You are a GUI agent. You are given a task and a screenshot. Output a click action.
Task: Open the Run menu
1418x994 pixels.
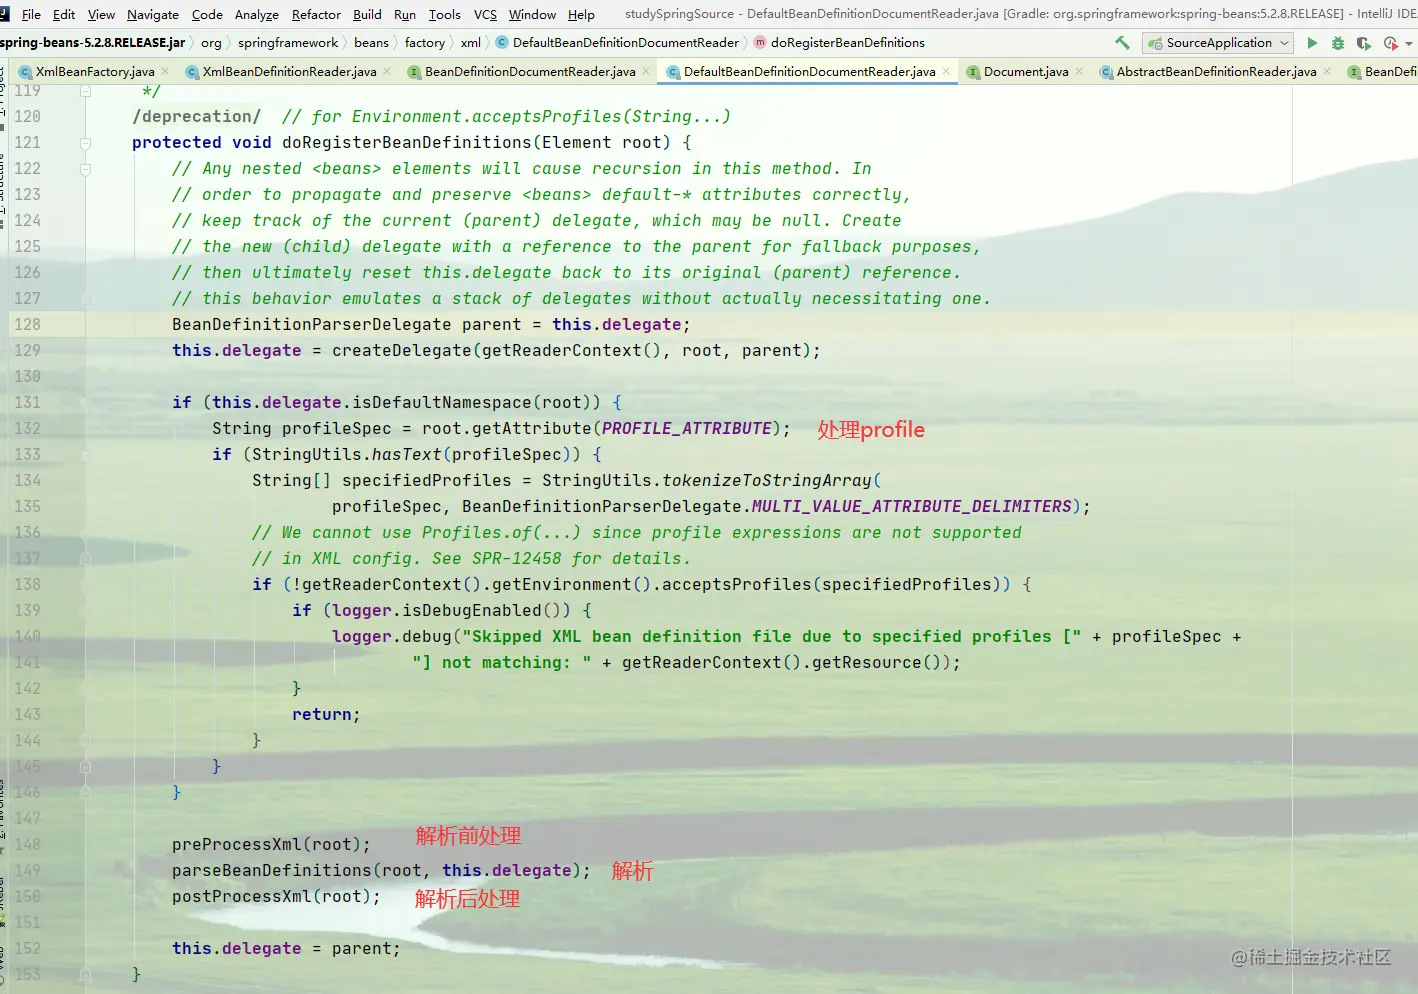point(405,15)
